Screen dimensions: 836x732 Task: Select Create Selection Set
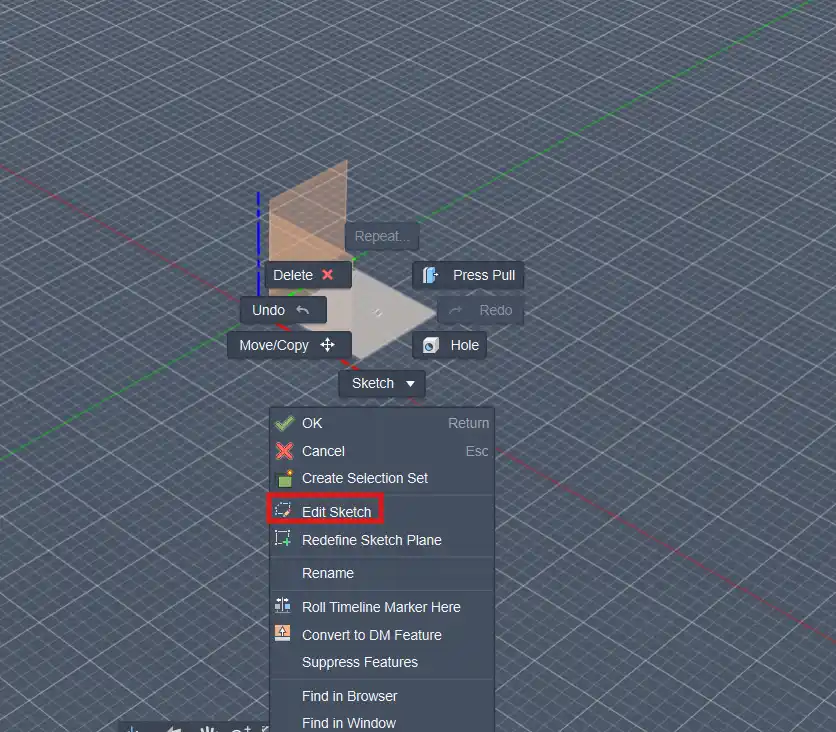point(382,478)
